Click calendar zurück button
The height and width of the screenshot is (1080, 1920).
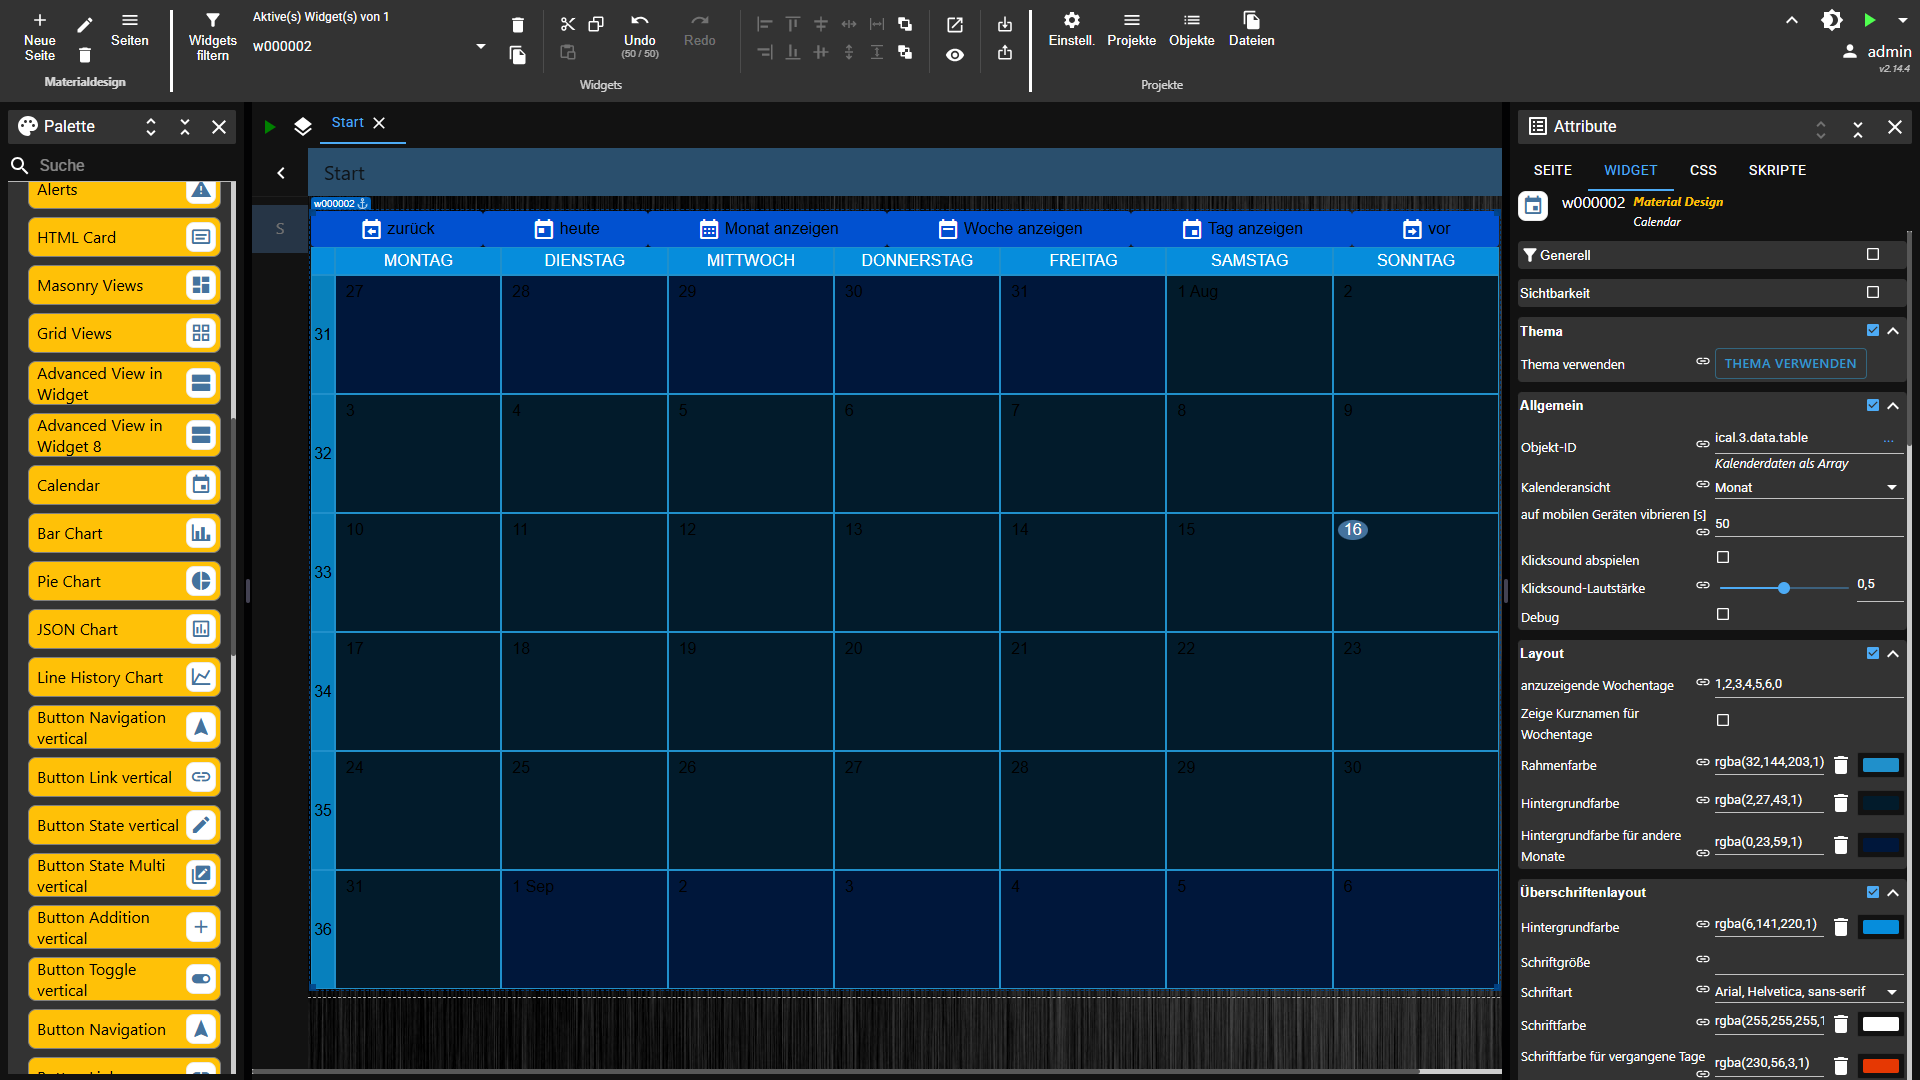pos(398,229)
